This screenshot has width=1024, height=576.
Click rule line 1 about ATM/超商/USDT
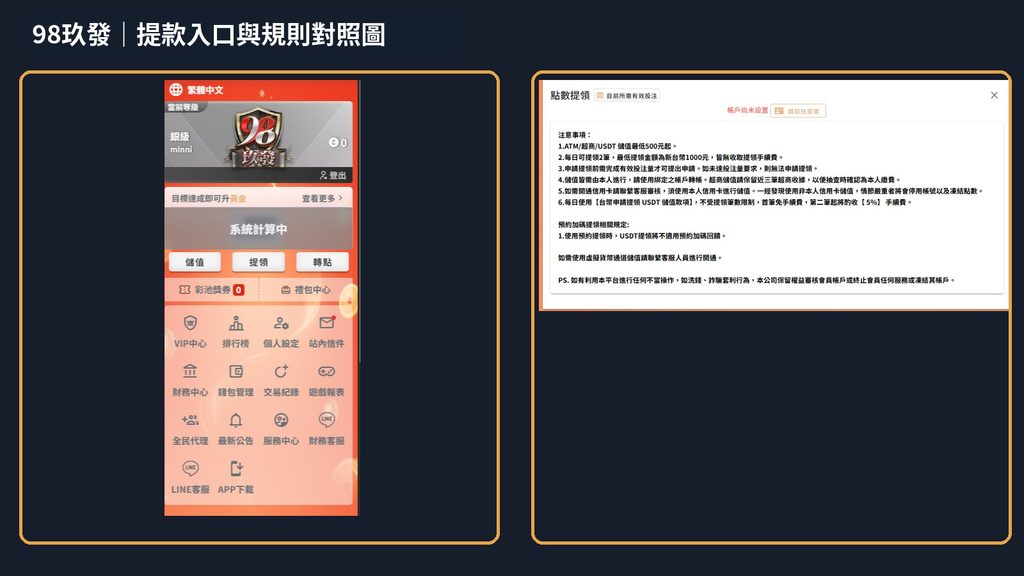click(617, 146)
